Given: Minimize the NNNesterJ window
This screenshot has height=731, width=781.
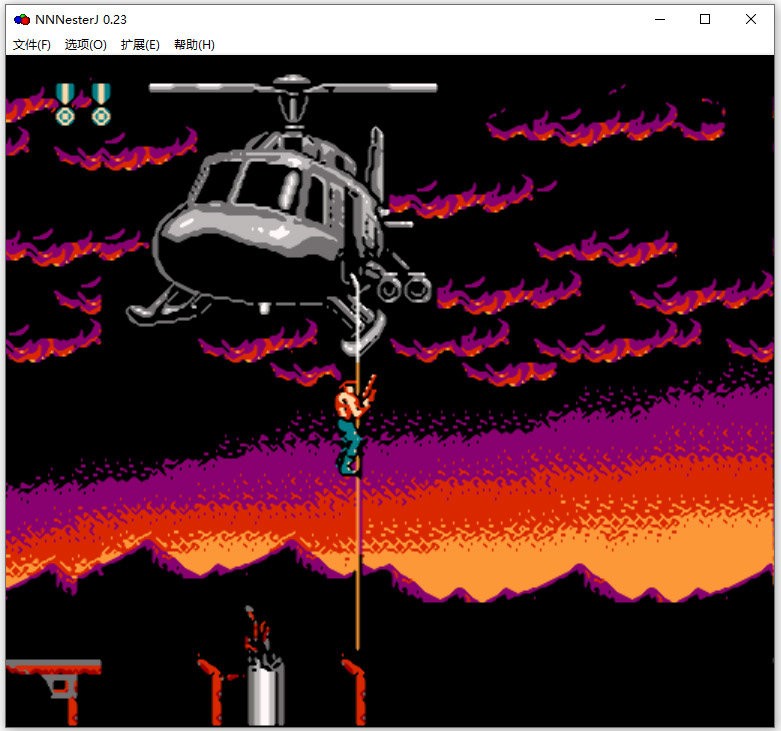Looking at the screenshot, I should click(660, 19).
